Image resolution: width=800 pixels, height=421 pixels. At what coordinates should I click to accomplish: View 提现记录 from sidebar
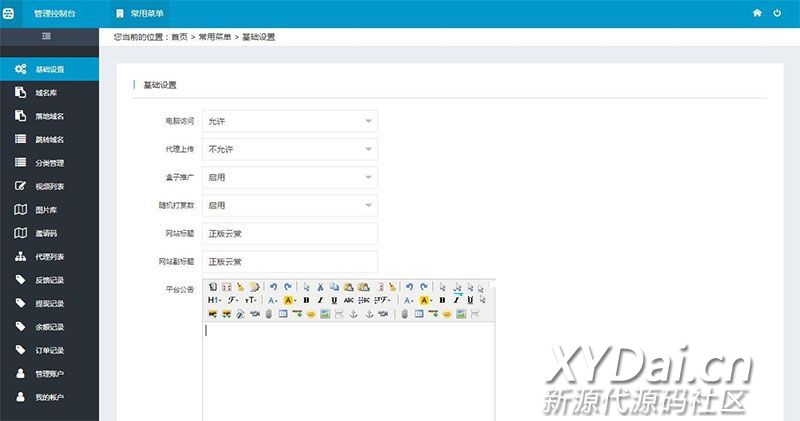tap(49, 304)
